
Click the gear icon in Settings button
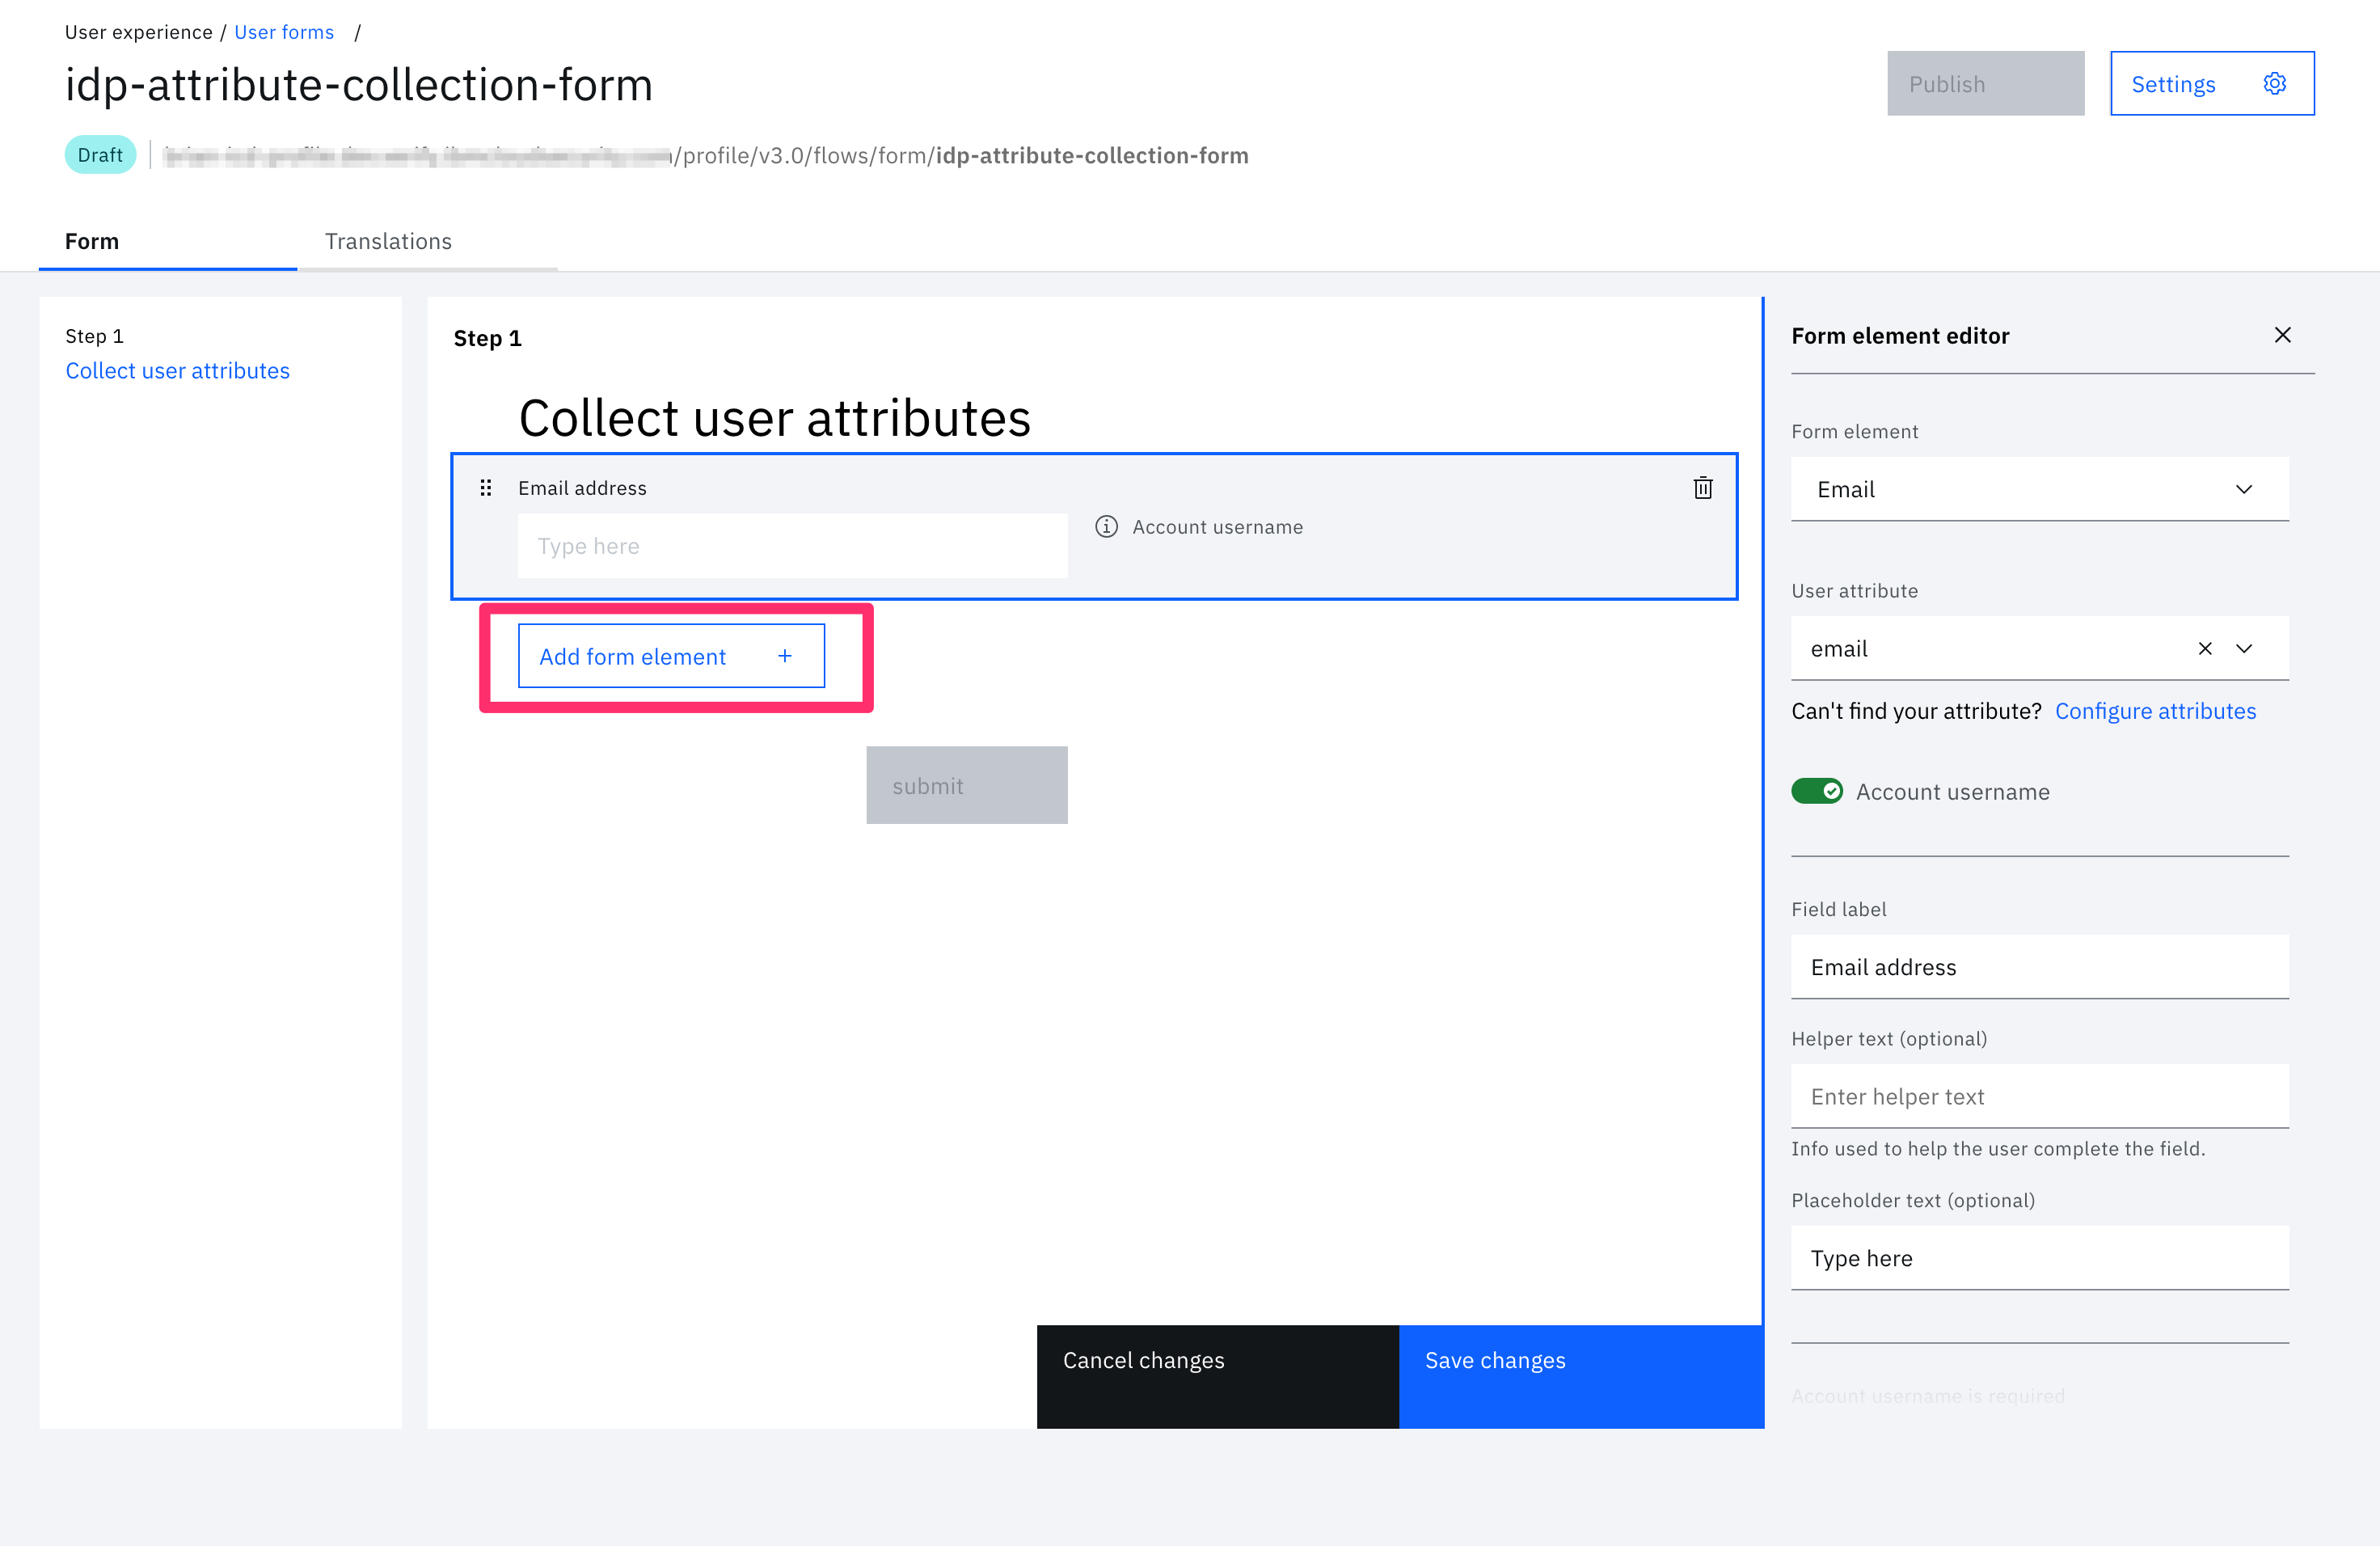pos(2274,84)
